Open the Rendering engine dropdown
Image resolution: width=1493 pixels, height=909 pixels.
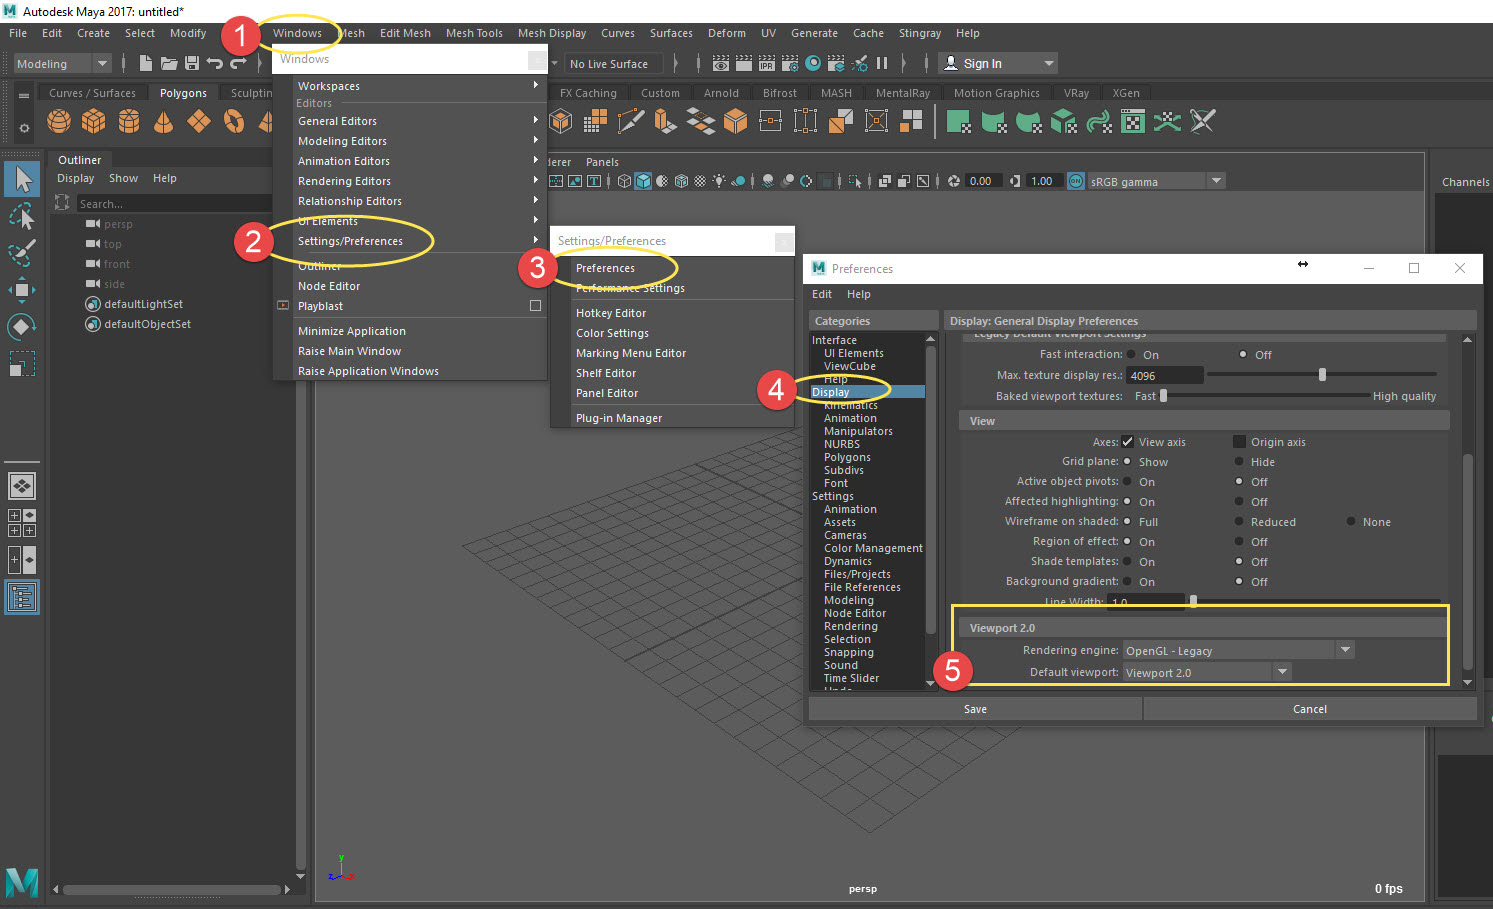[1345, 649]
